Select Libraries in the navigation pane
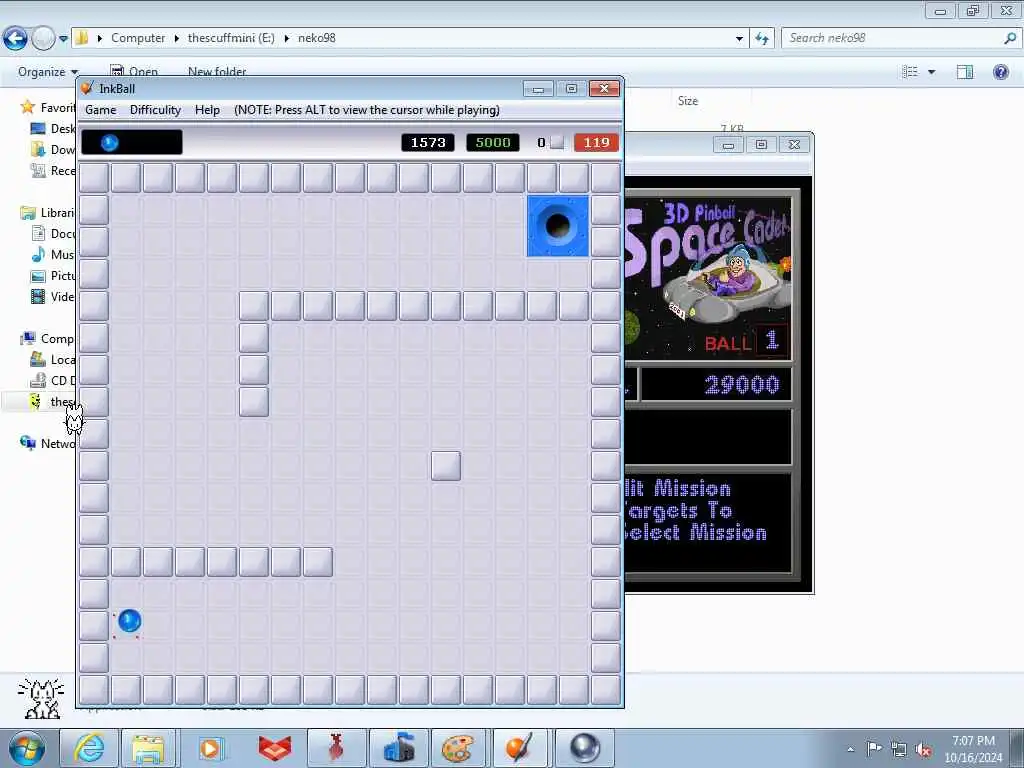Image resolution: width=1024 pixels, height=768 pixels. 47,213
